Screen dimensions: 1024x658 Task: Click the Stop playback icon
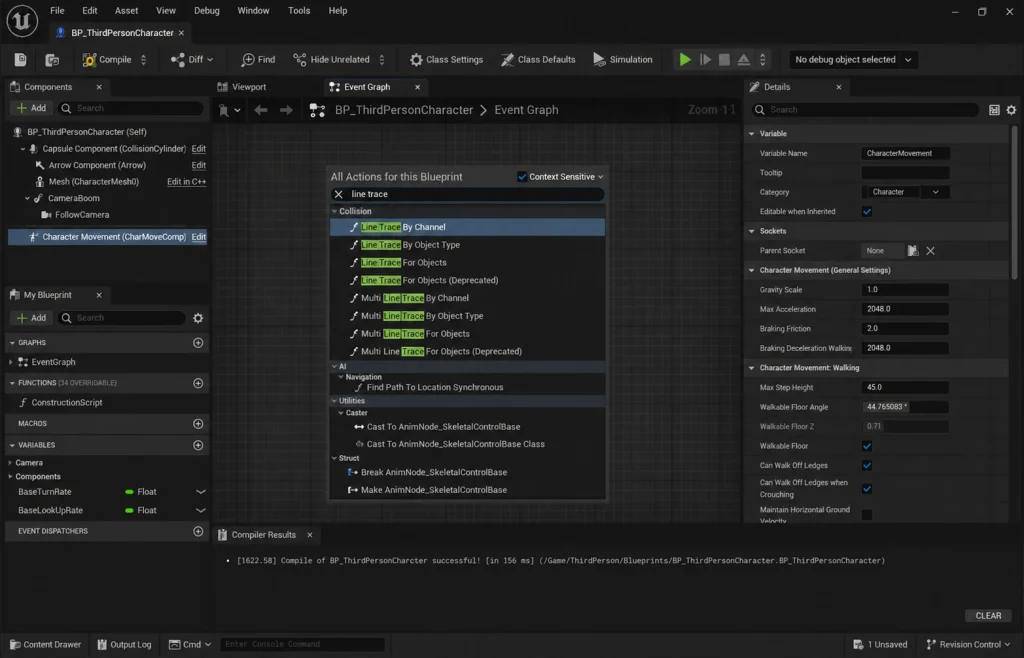[724, 59]
